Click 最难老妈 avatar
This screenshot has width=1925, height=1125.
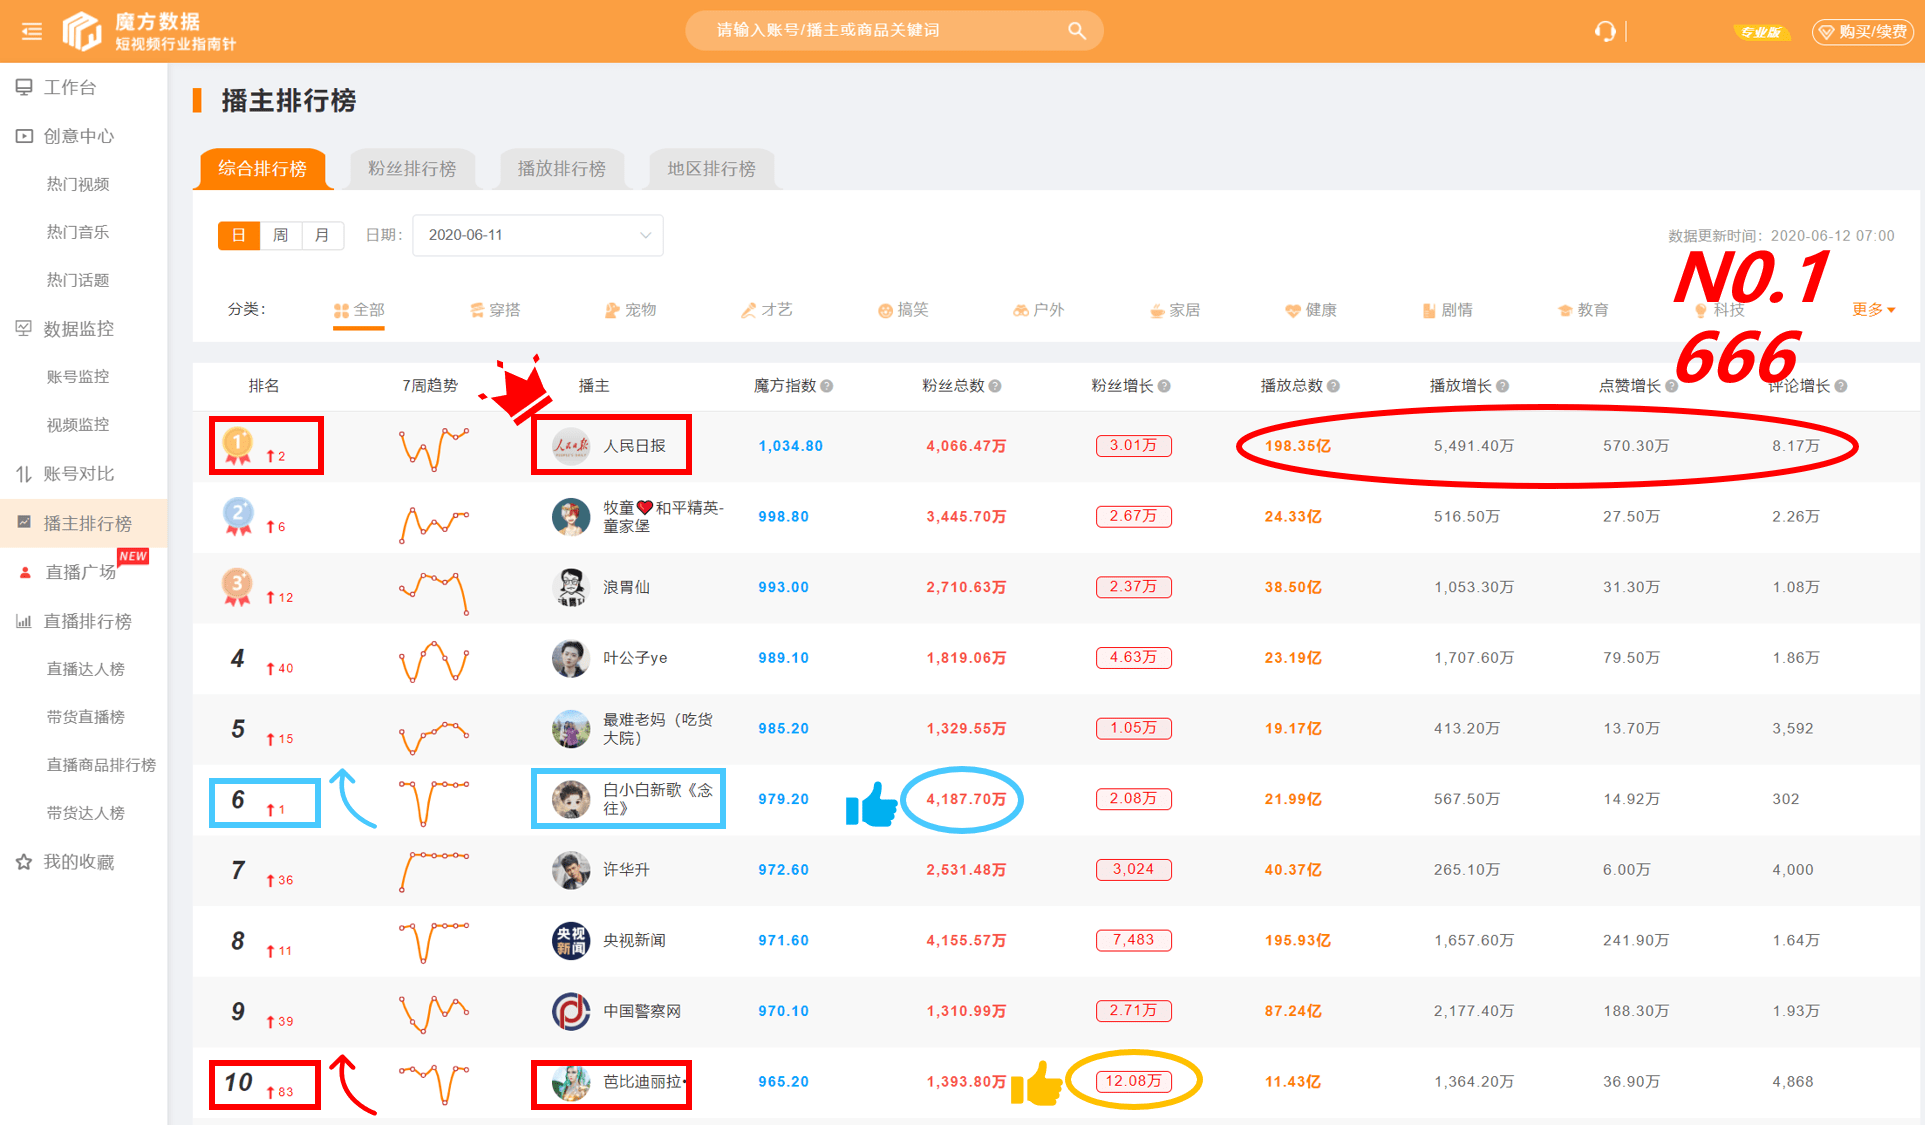point(571,729)
